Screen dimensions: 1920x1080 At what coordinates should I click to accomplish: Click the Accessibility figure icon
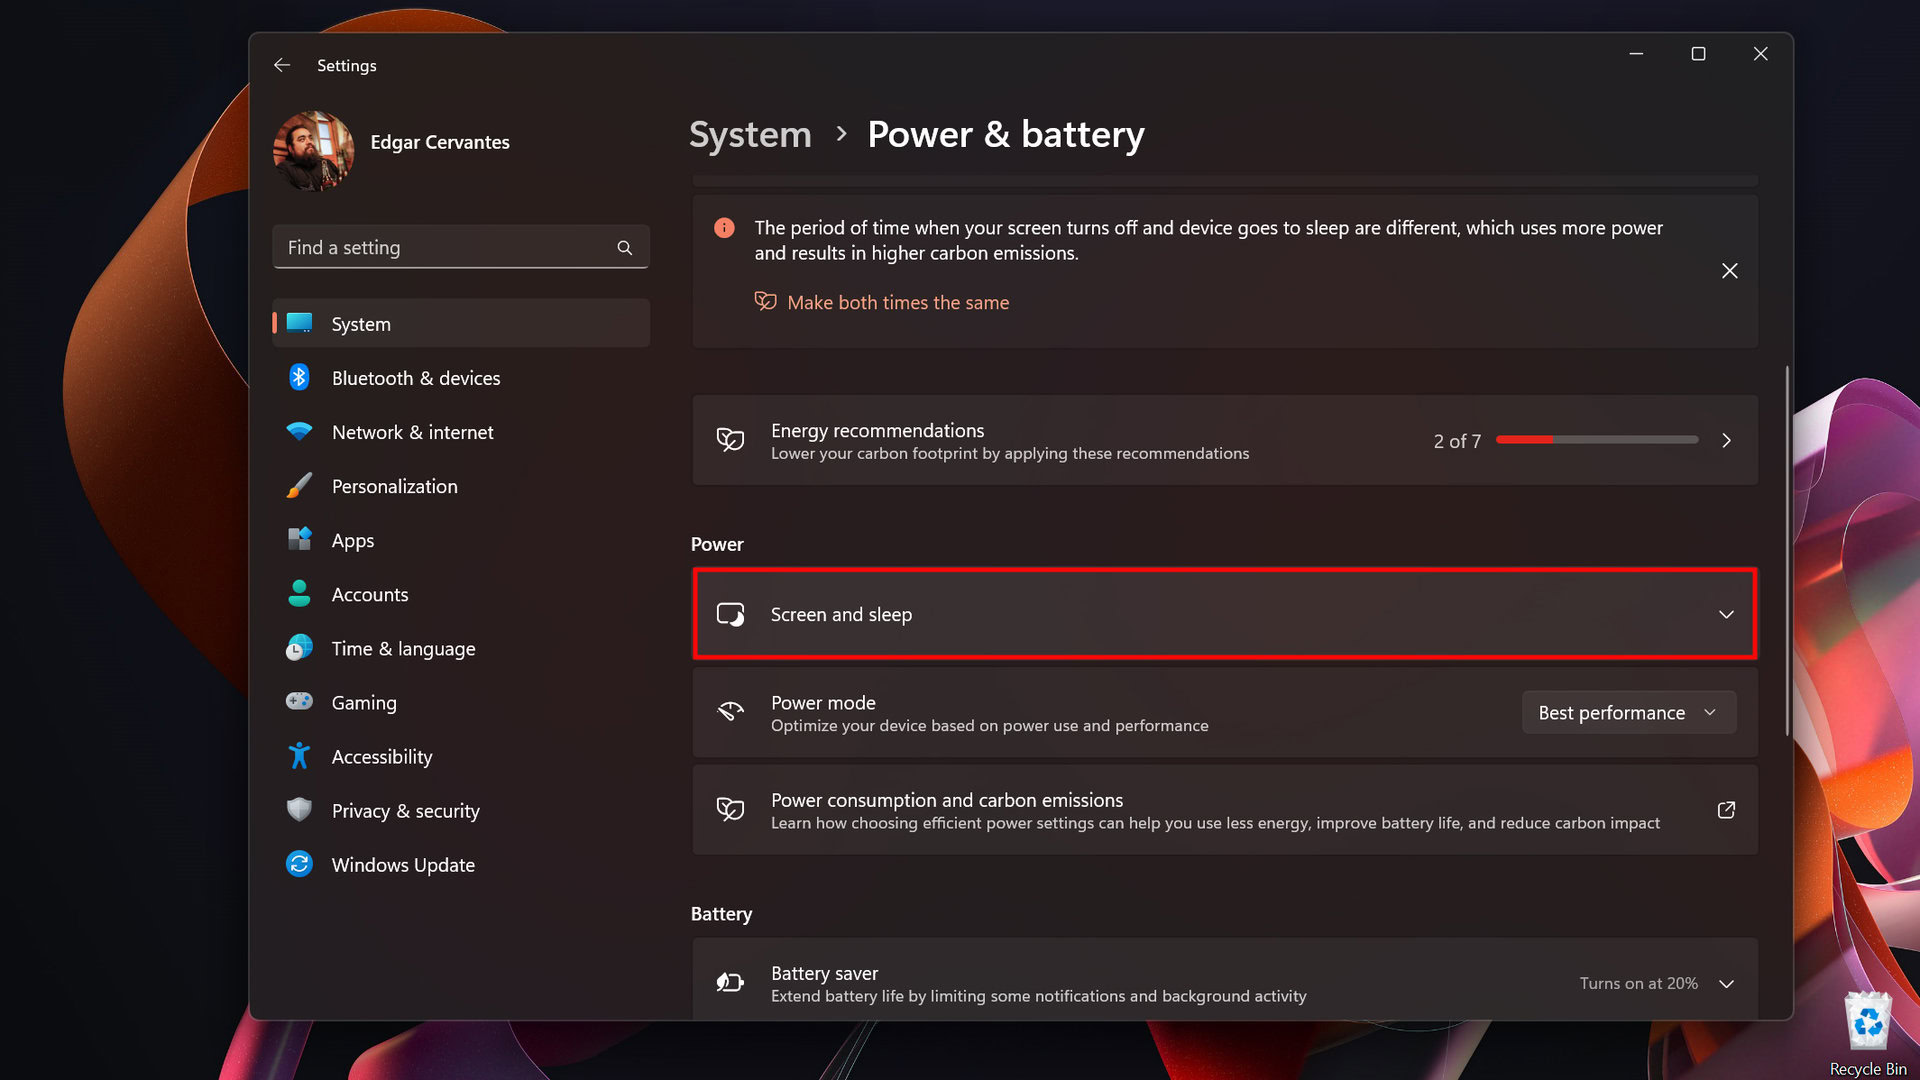click(299, 756)
